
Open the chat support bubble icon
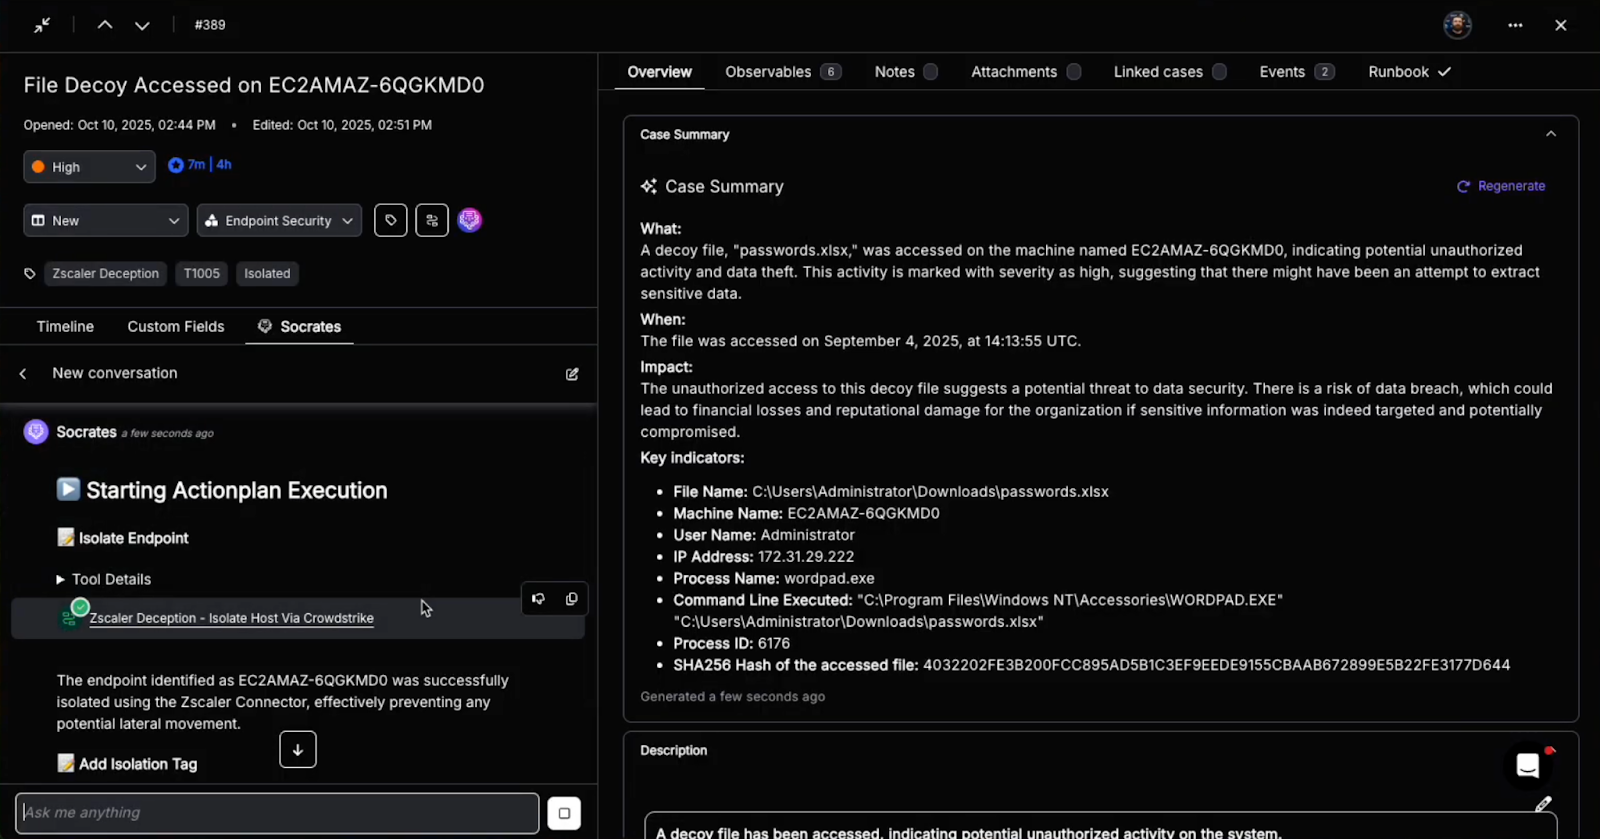click(1527, 766)
